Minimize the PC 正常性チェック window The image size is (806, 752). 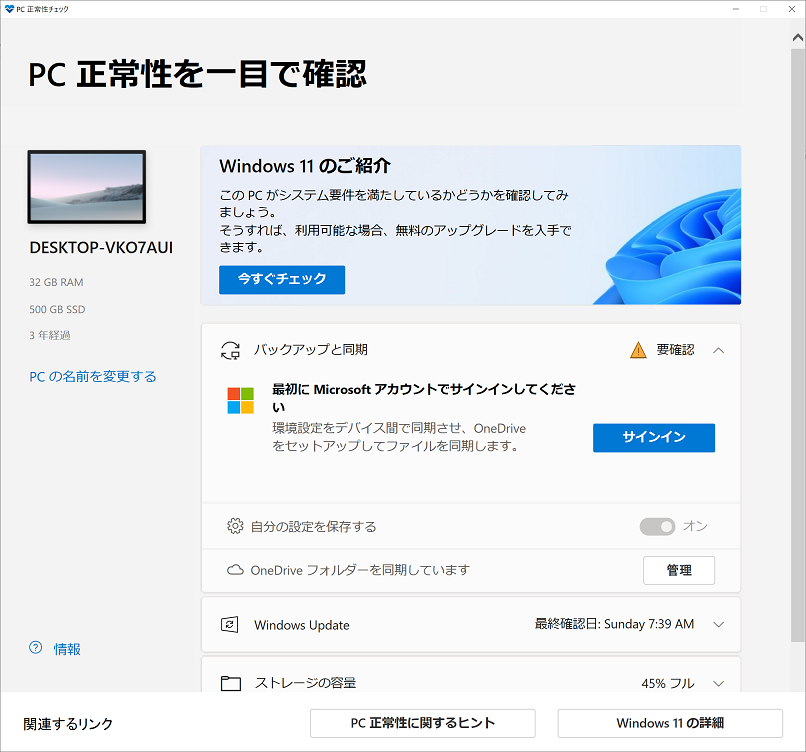point(736,9)
